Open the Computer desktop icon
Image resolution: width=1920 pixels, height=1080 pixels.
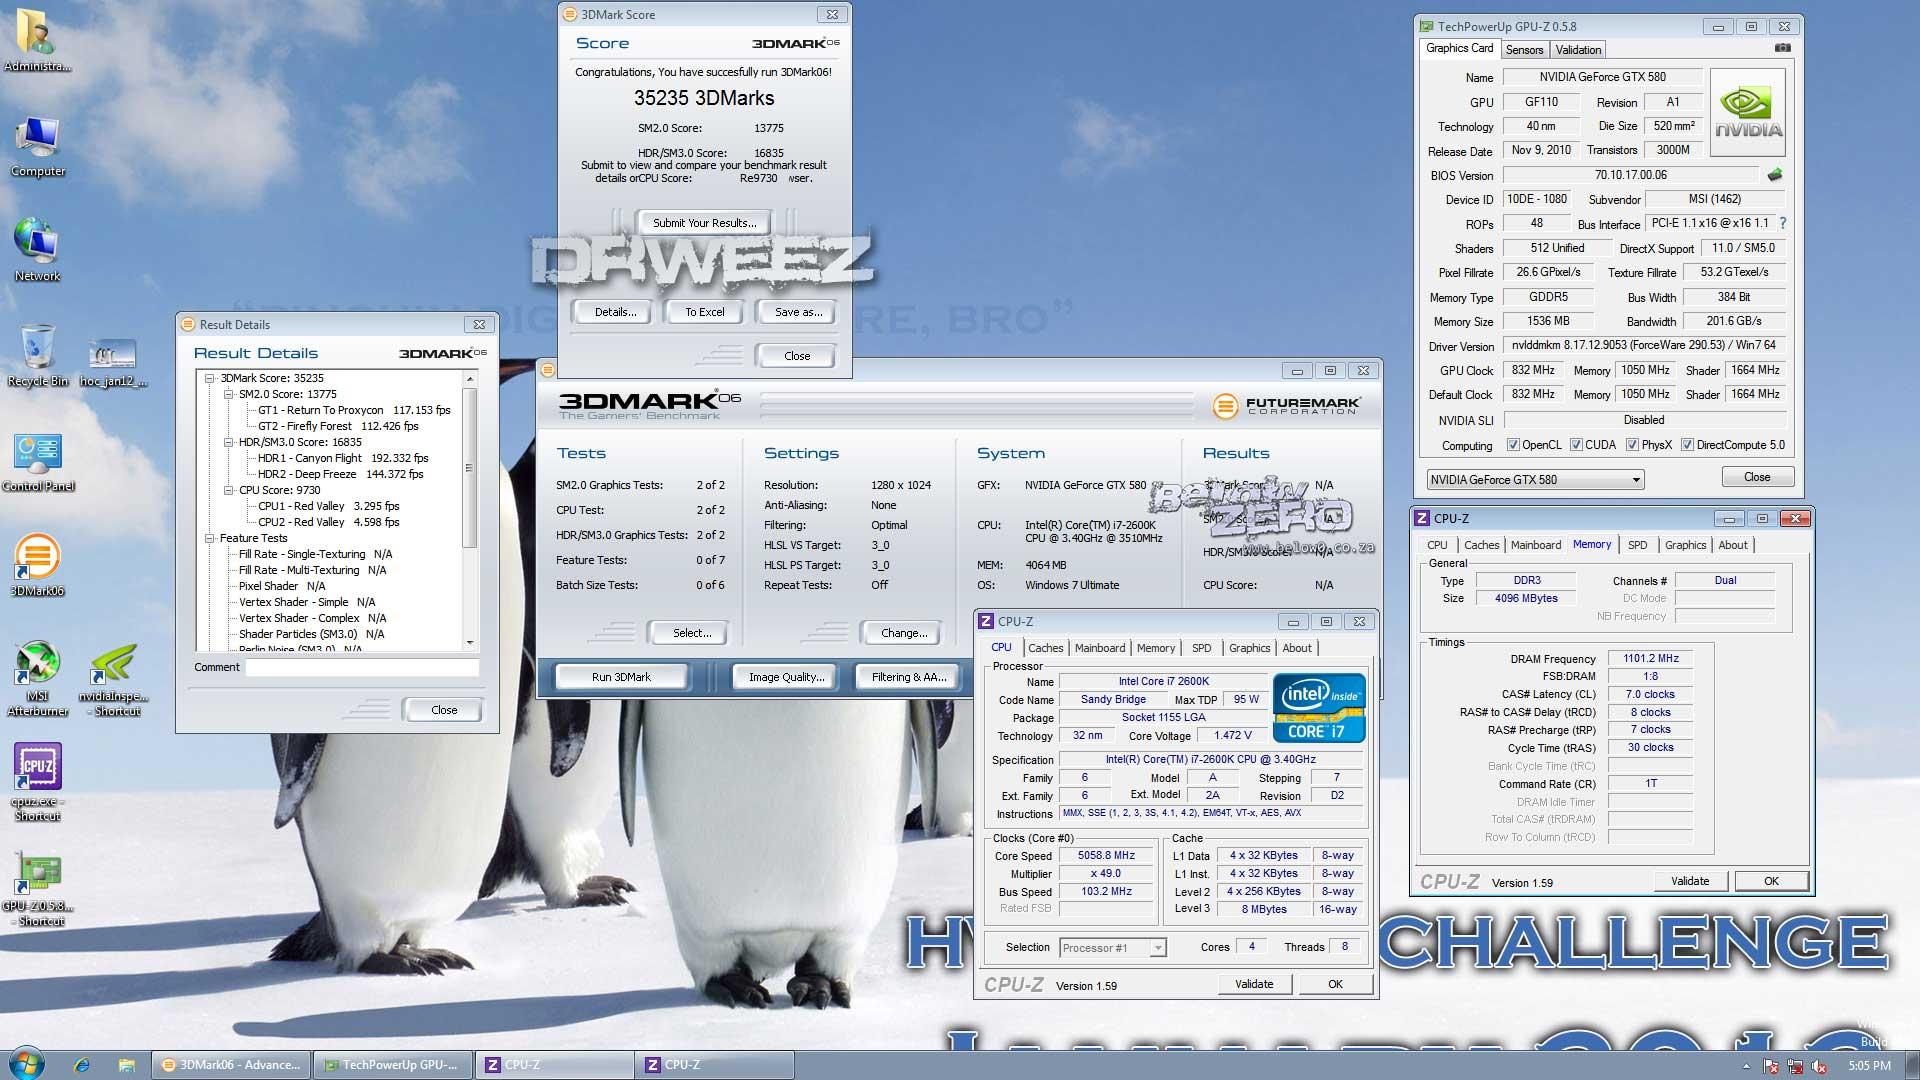coord(38,146)
